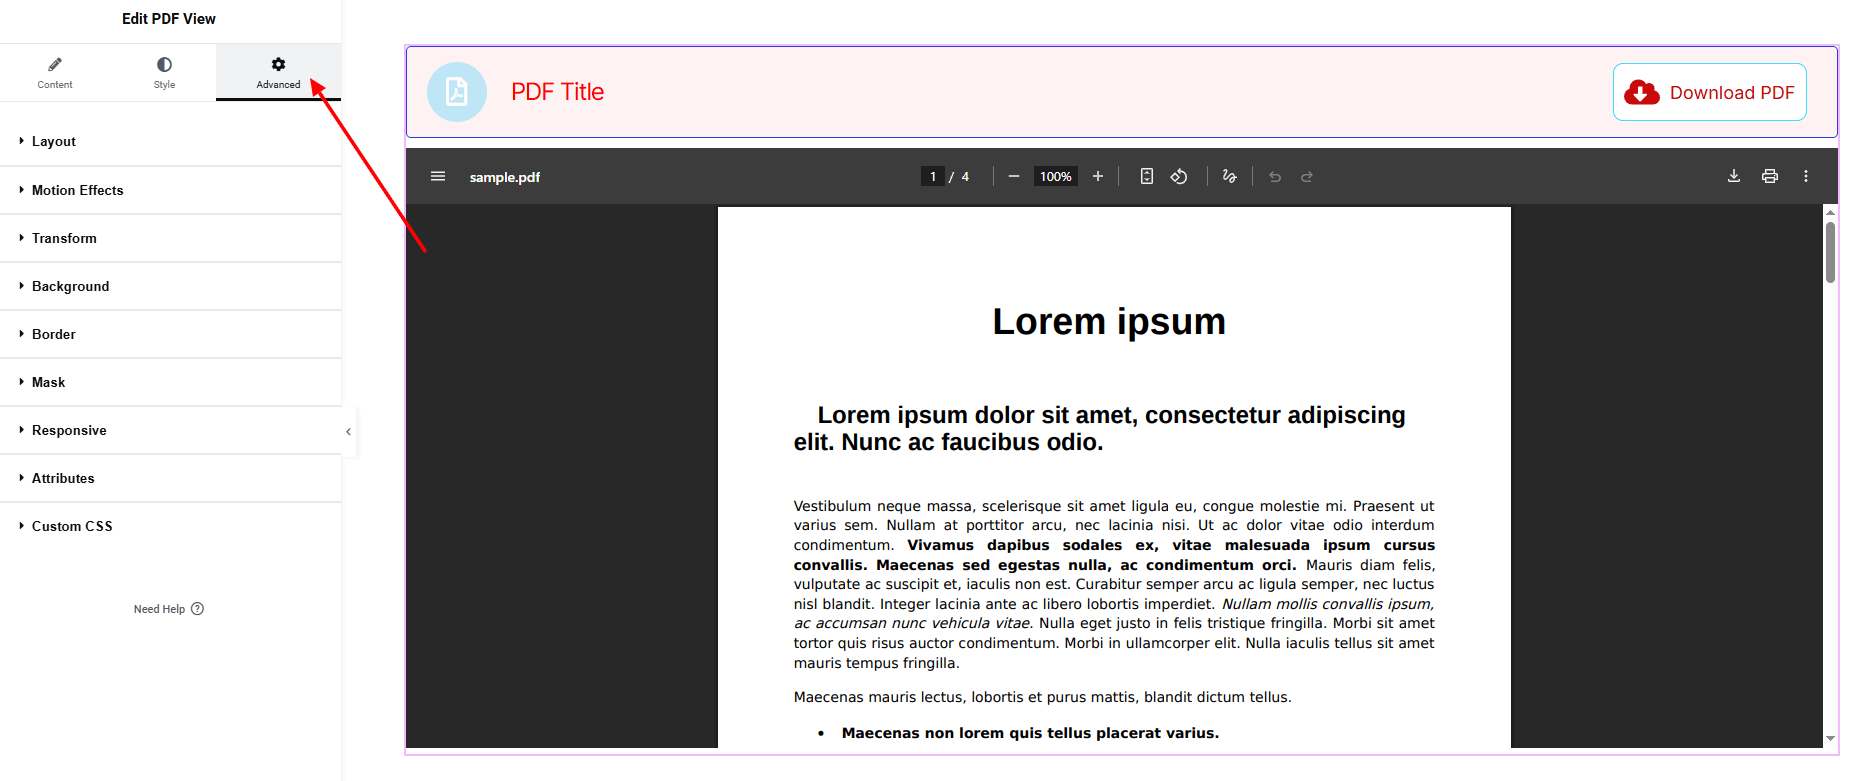Toggle the PDF viewer sidebar menu icon
This screenshot has width=1871, height=781.
click(x=438, y=176)
